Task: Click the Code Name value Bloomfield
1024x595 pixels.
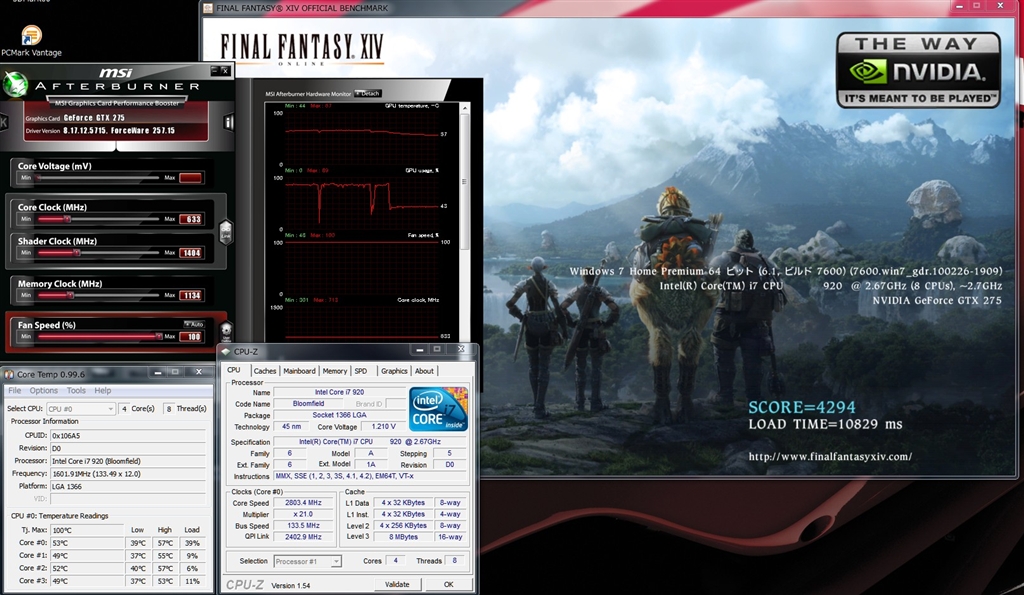Action: pyautogui.click(x=308, y=404)
